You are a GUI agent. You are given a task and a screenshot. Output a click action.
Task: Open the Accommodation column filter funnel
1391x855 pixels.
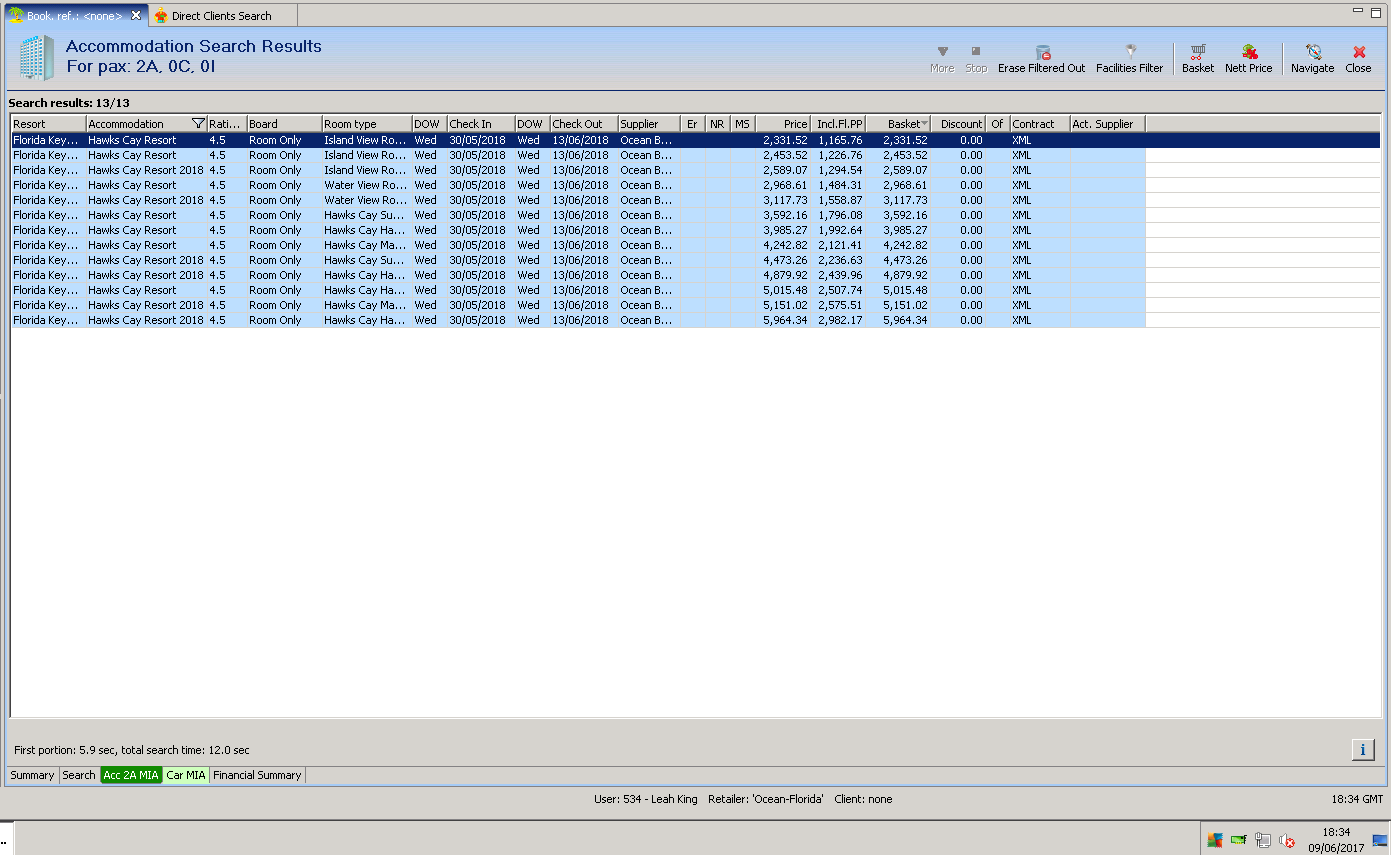point(198,124)
